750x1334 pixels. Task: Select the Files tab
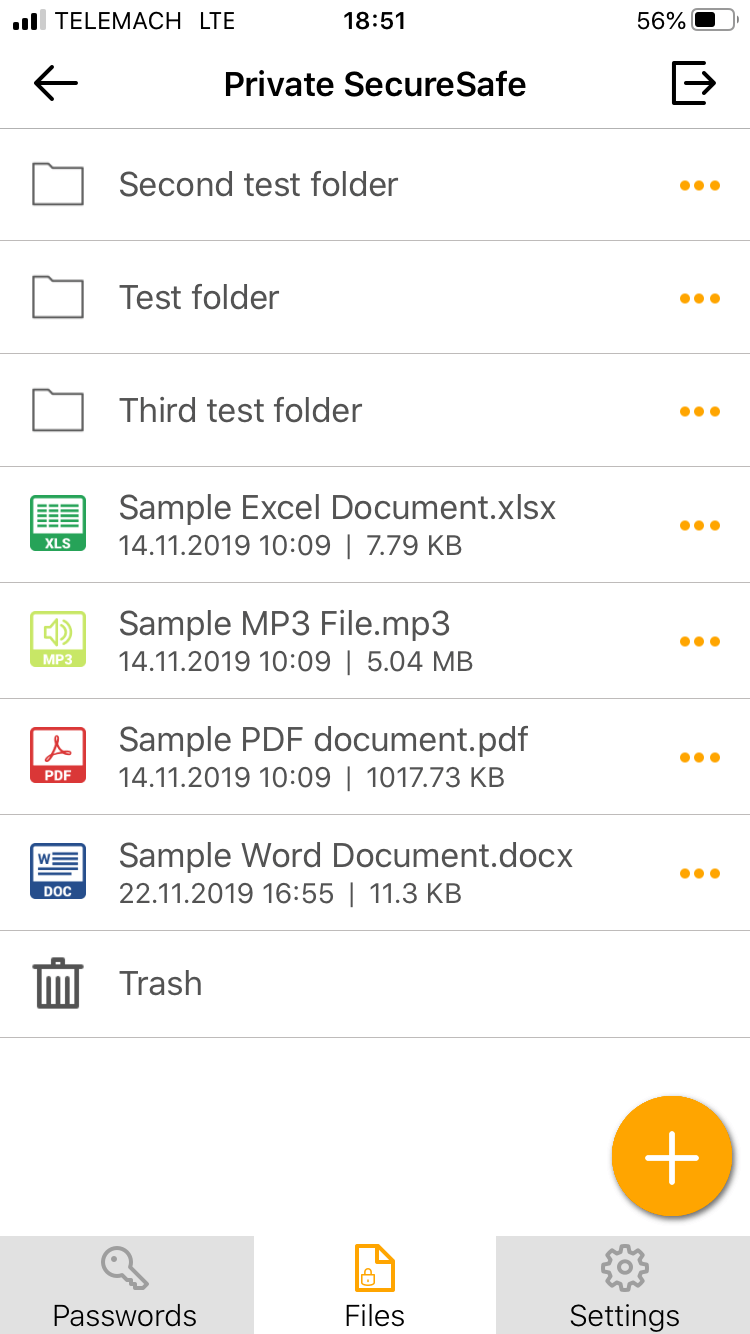[x=375, y=1286]
